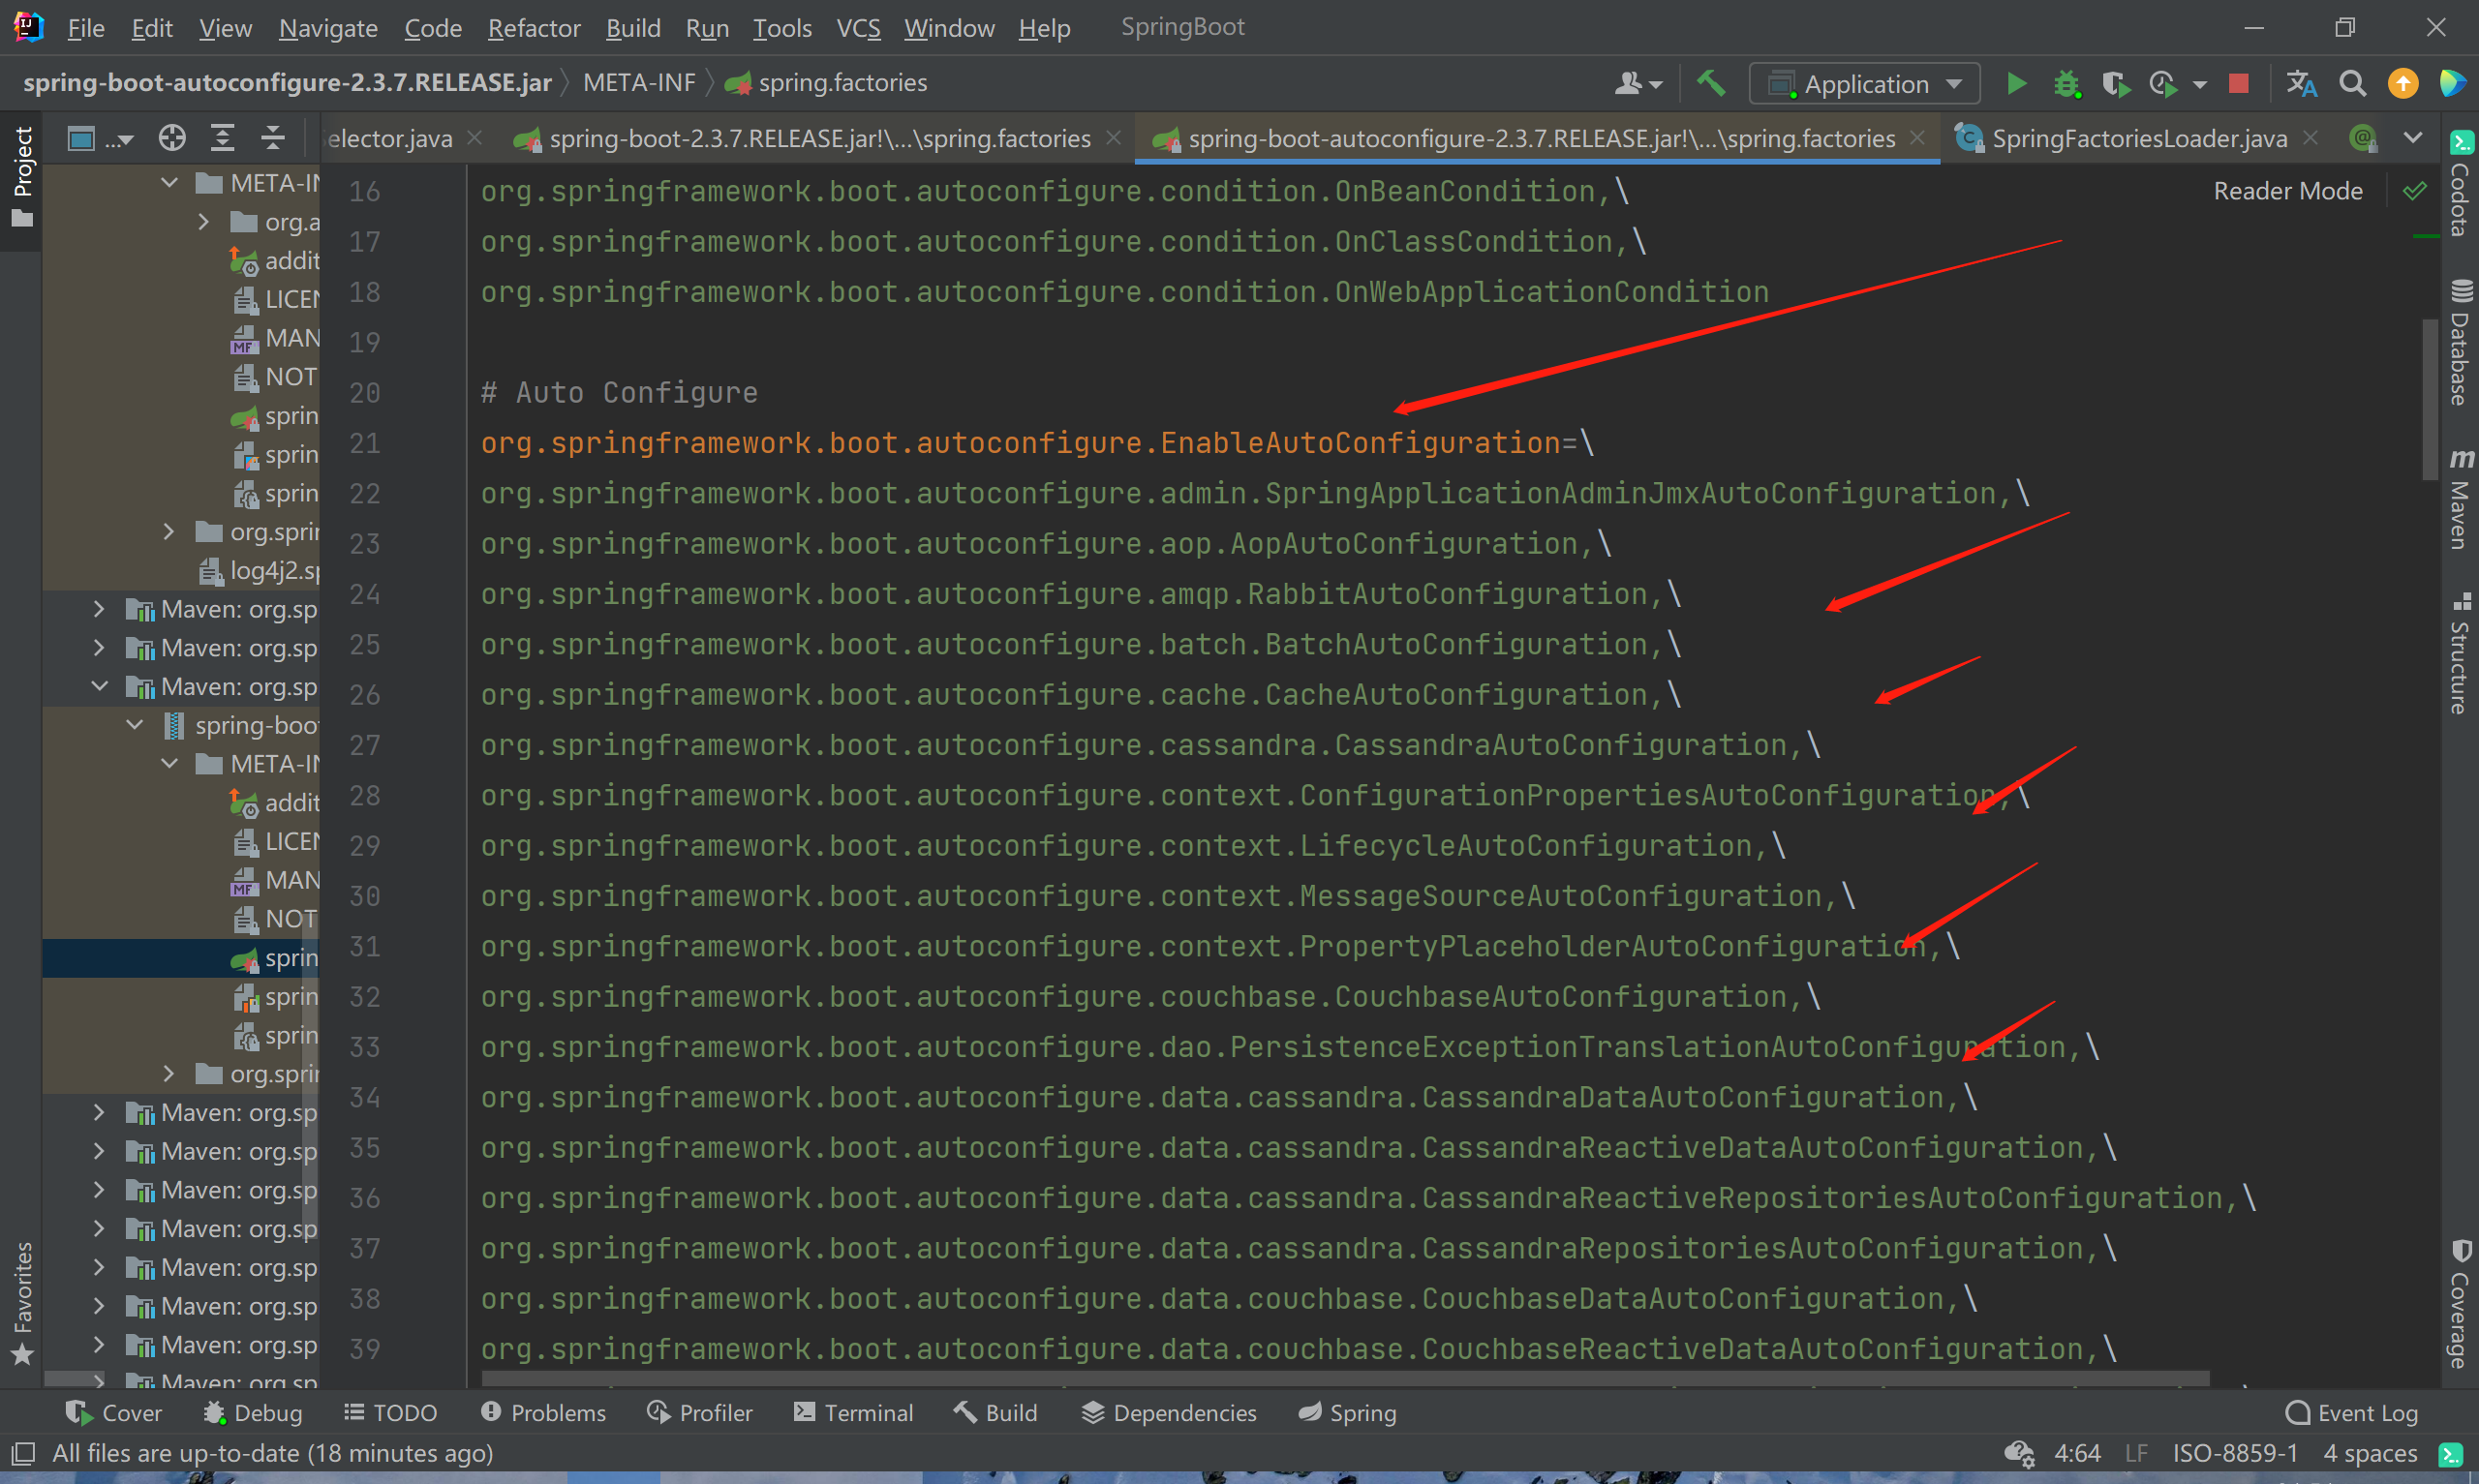Click the Debug bug icon in toolbar
2479x1484 pixels.
click(x=2066, y=84)
